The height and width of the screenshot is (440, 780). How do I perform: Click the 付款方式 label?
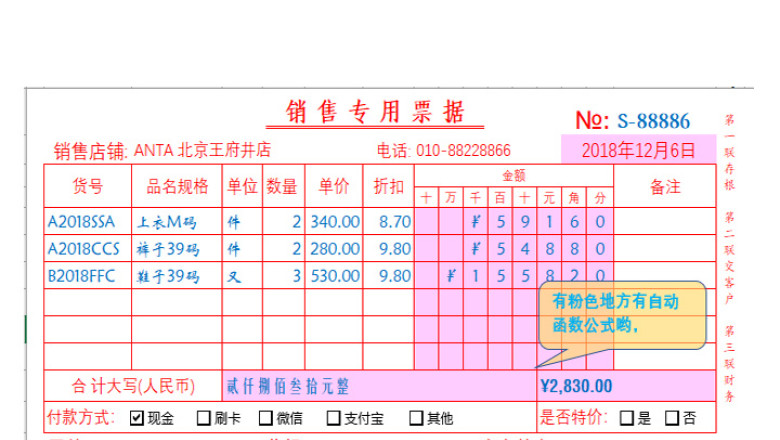point(81,418)
